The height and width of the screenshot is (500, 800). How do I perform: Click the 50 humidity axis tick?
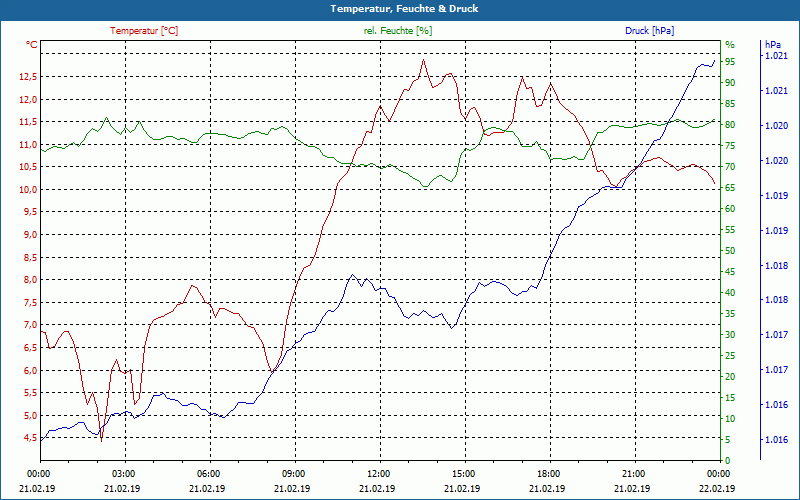[730, 251]
